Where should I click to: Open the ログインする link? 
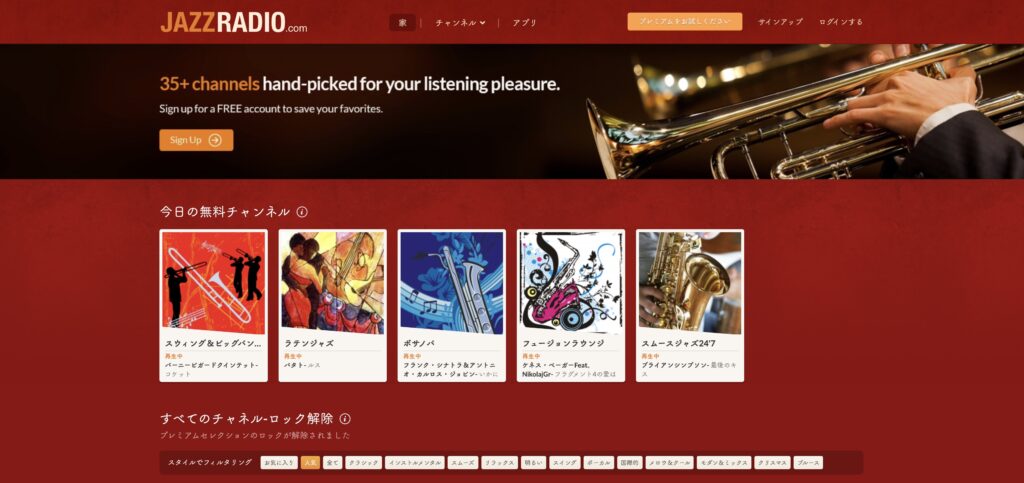tap(840, 22)
